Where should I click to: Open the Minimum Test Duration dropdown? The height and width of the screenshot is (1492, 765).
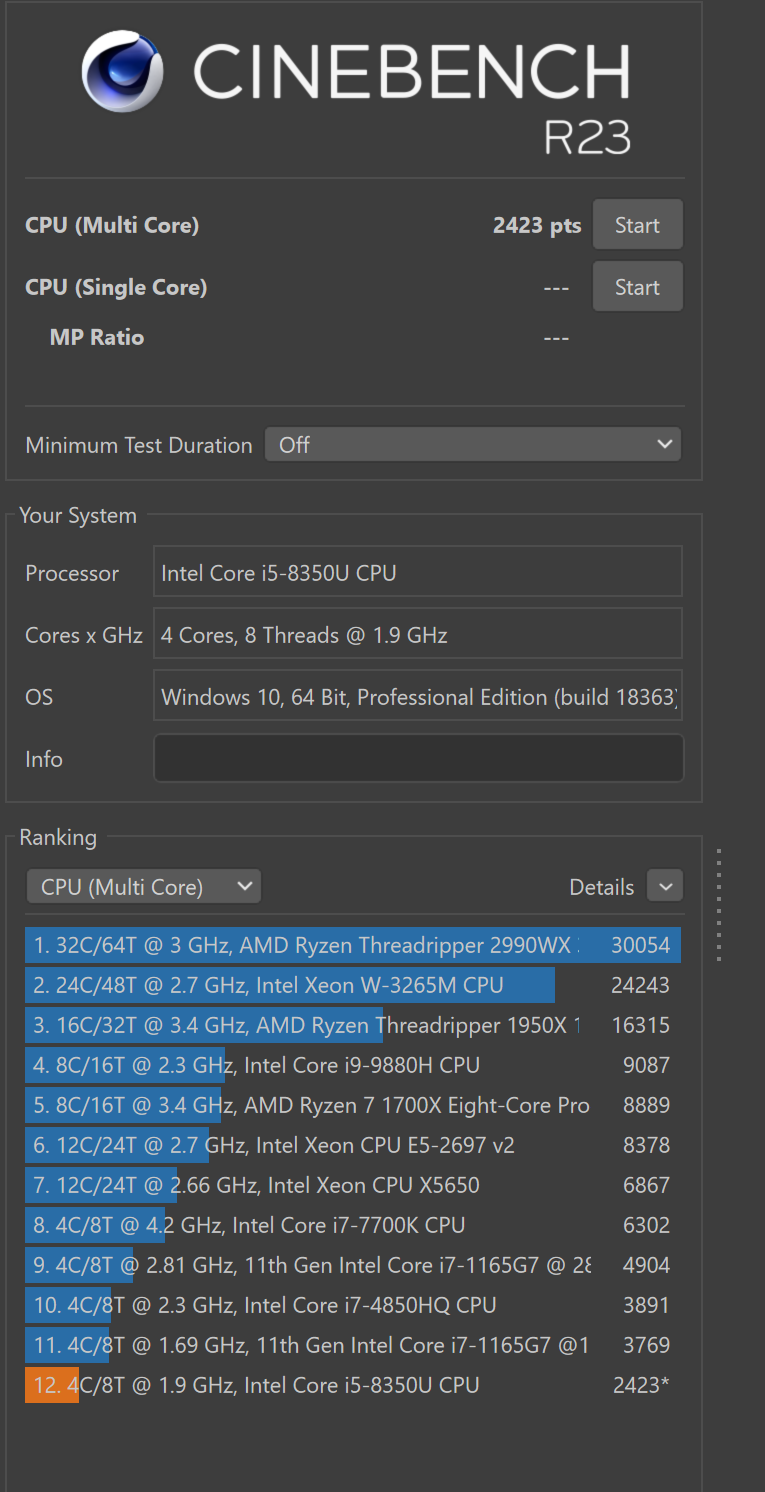tap(472, 445)
